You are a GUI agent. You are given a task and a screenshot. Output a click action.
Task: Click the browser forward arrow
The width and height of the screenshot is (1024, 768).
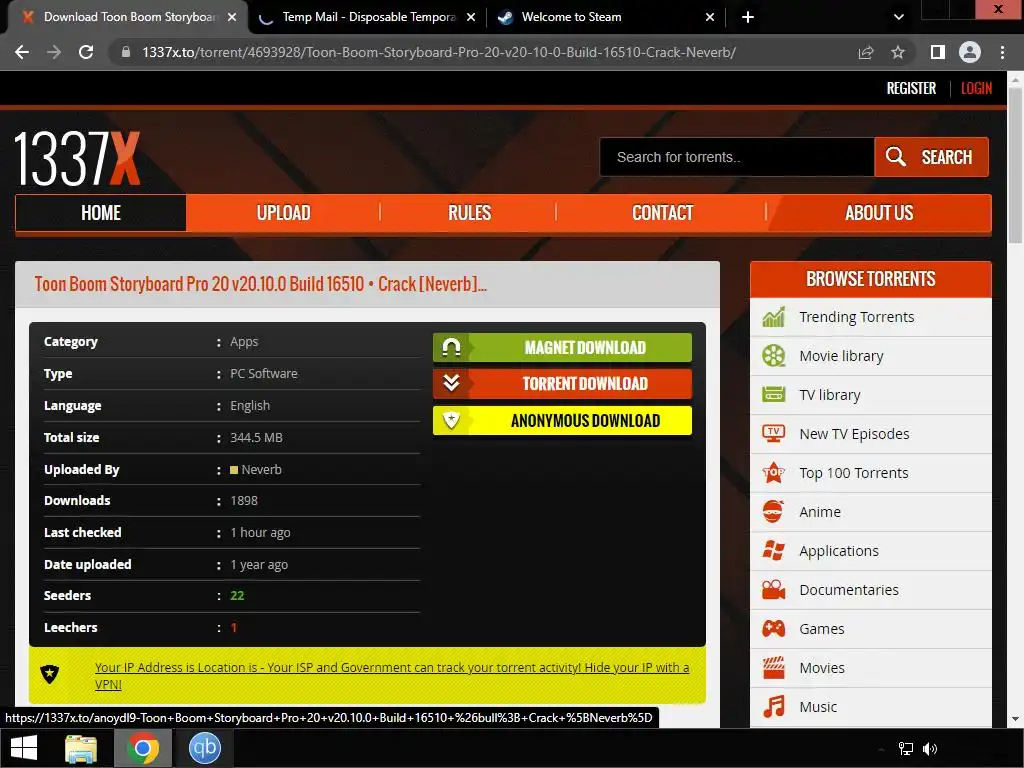[54, 52]
